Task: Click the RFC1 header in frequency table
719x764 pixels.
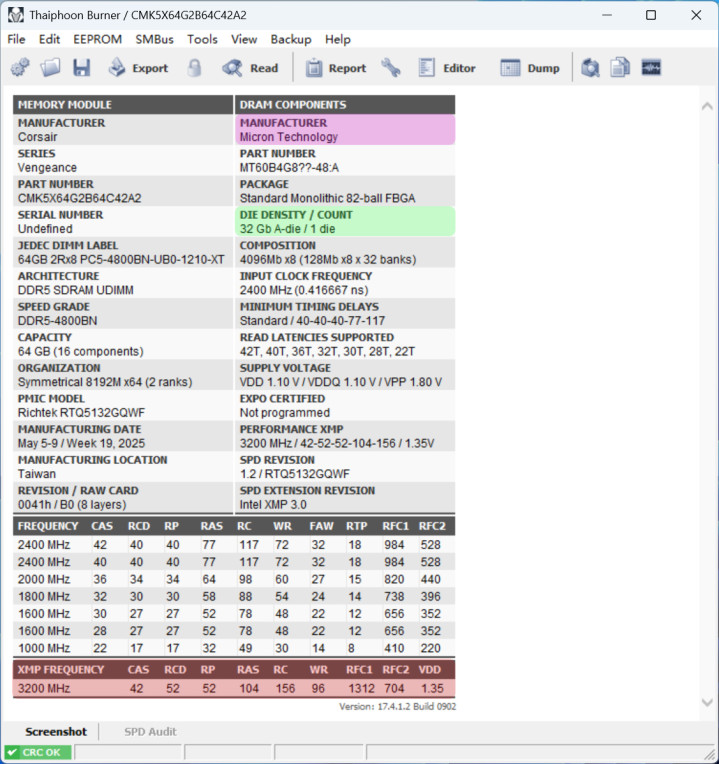Action: 395,526
